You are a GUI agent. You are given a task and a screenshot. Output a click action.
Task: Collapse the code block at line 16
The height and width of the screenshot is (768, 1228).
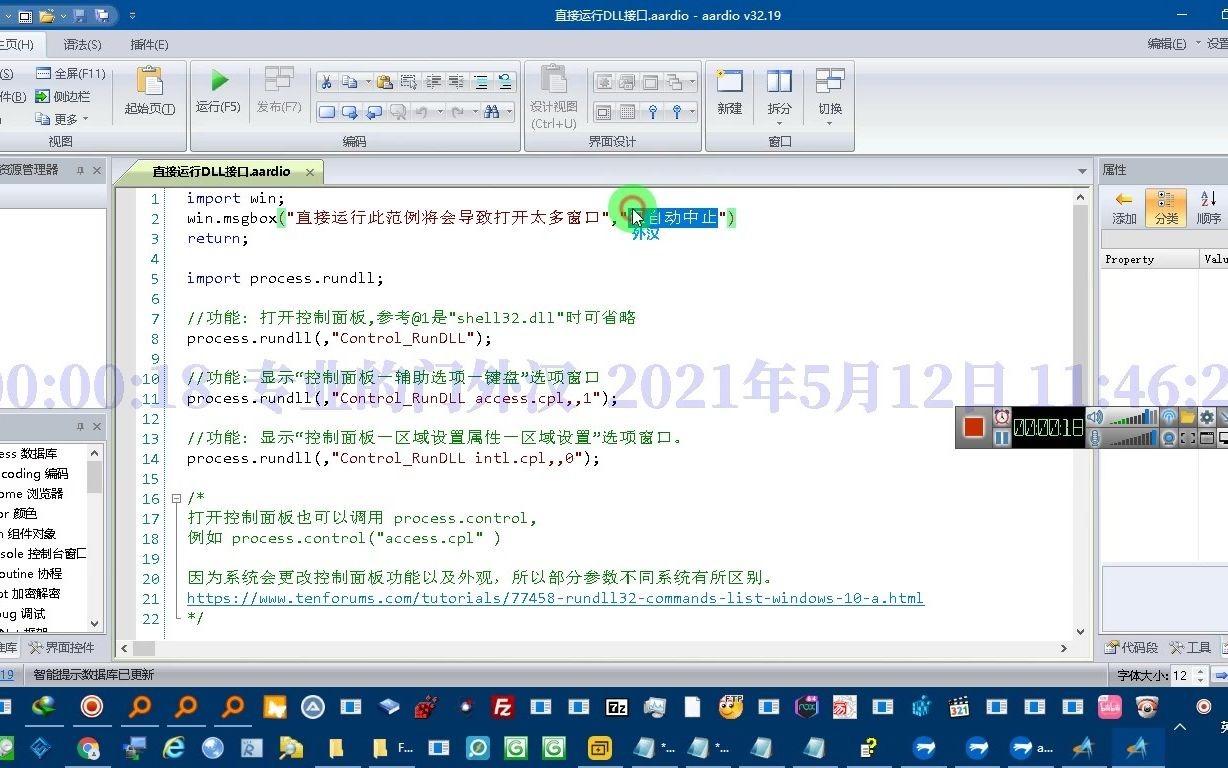(177, 497)
